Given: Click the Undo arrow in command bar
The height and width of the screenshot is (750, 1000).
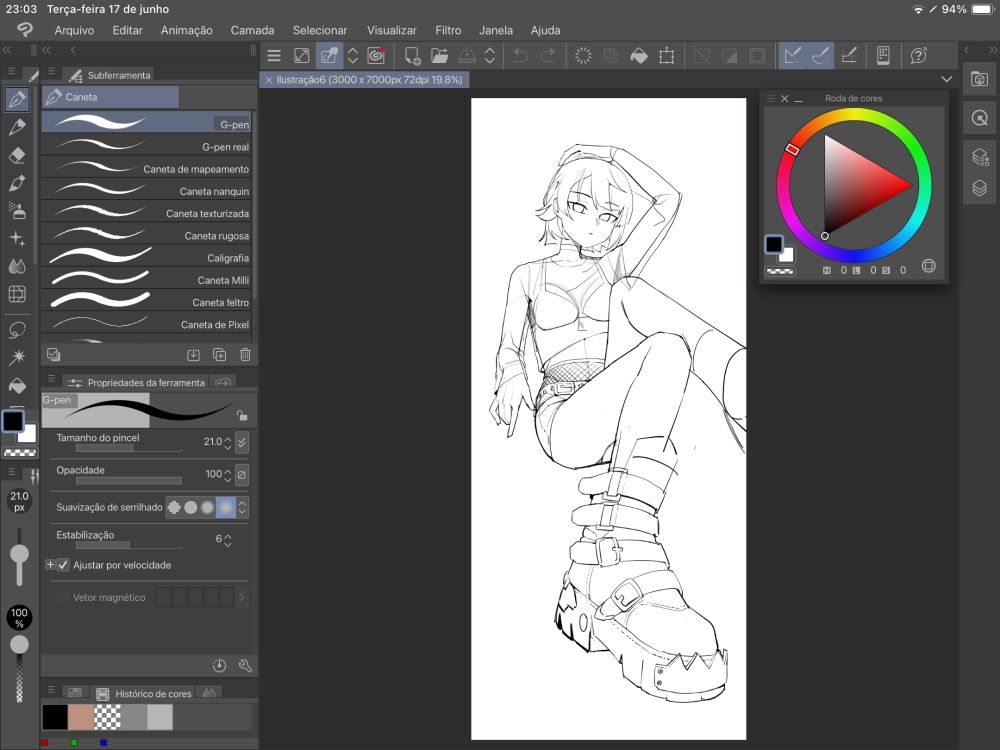Looking at the screenshot, I should tap(520, 56).
